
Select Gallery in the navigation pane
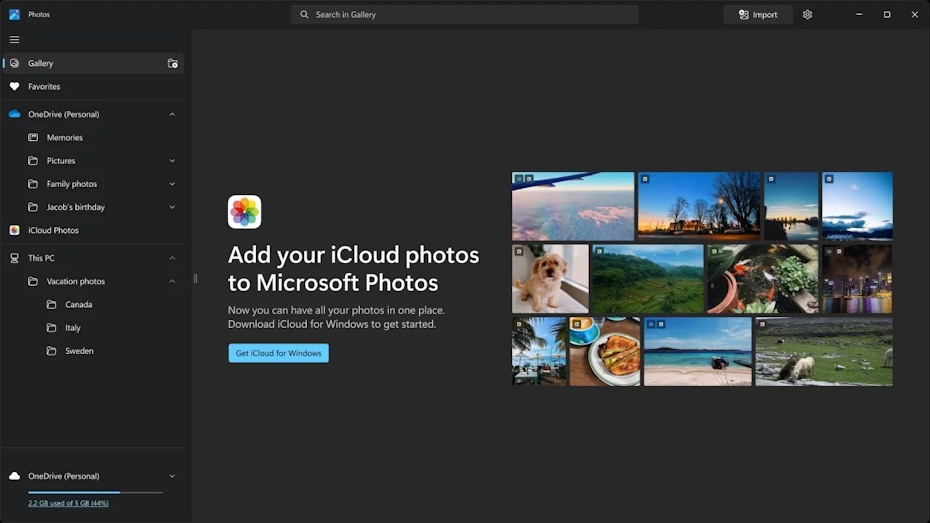coord(93,63)
